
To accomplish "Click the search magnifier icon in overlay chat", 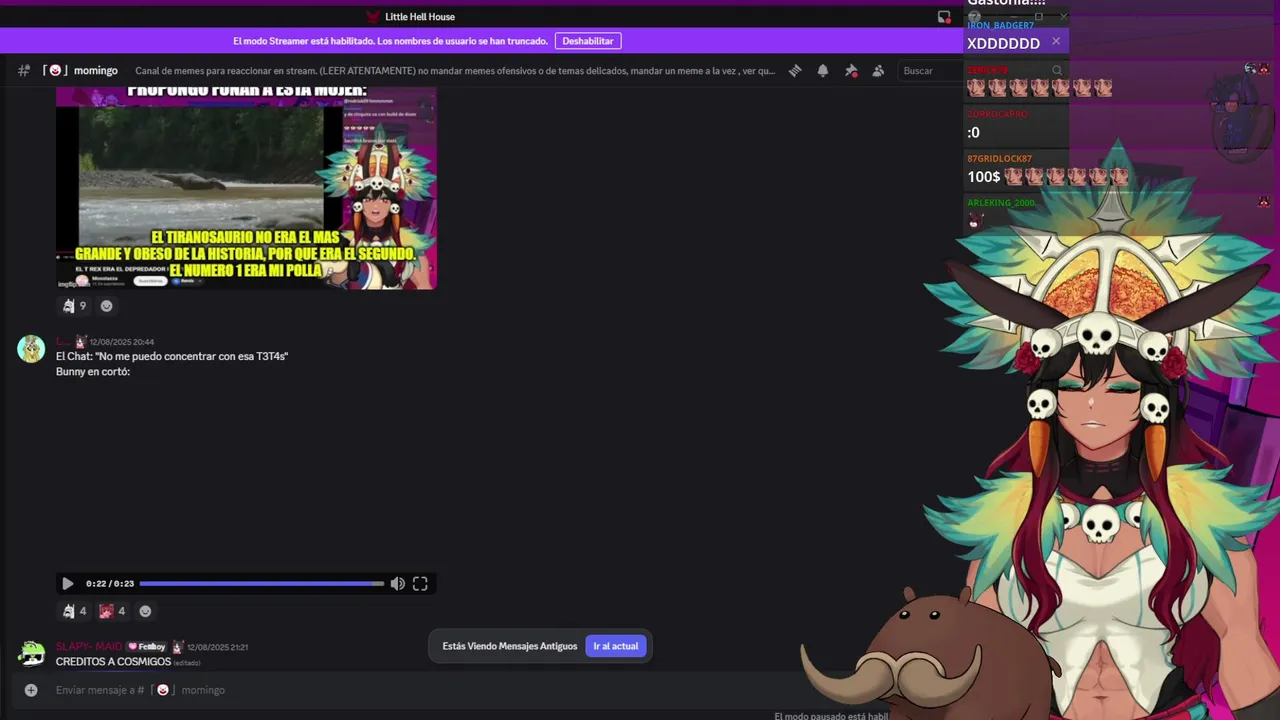I will pyautogui.click(x=1057, y=70).
